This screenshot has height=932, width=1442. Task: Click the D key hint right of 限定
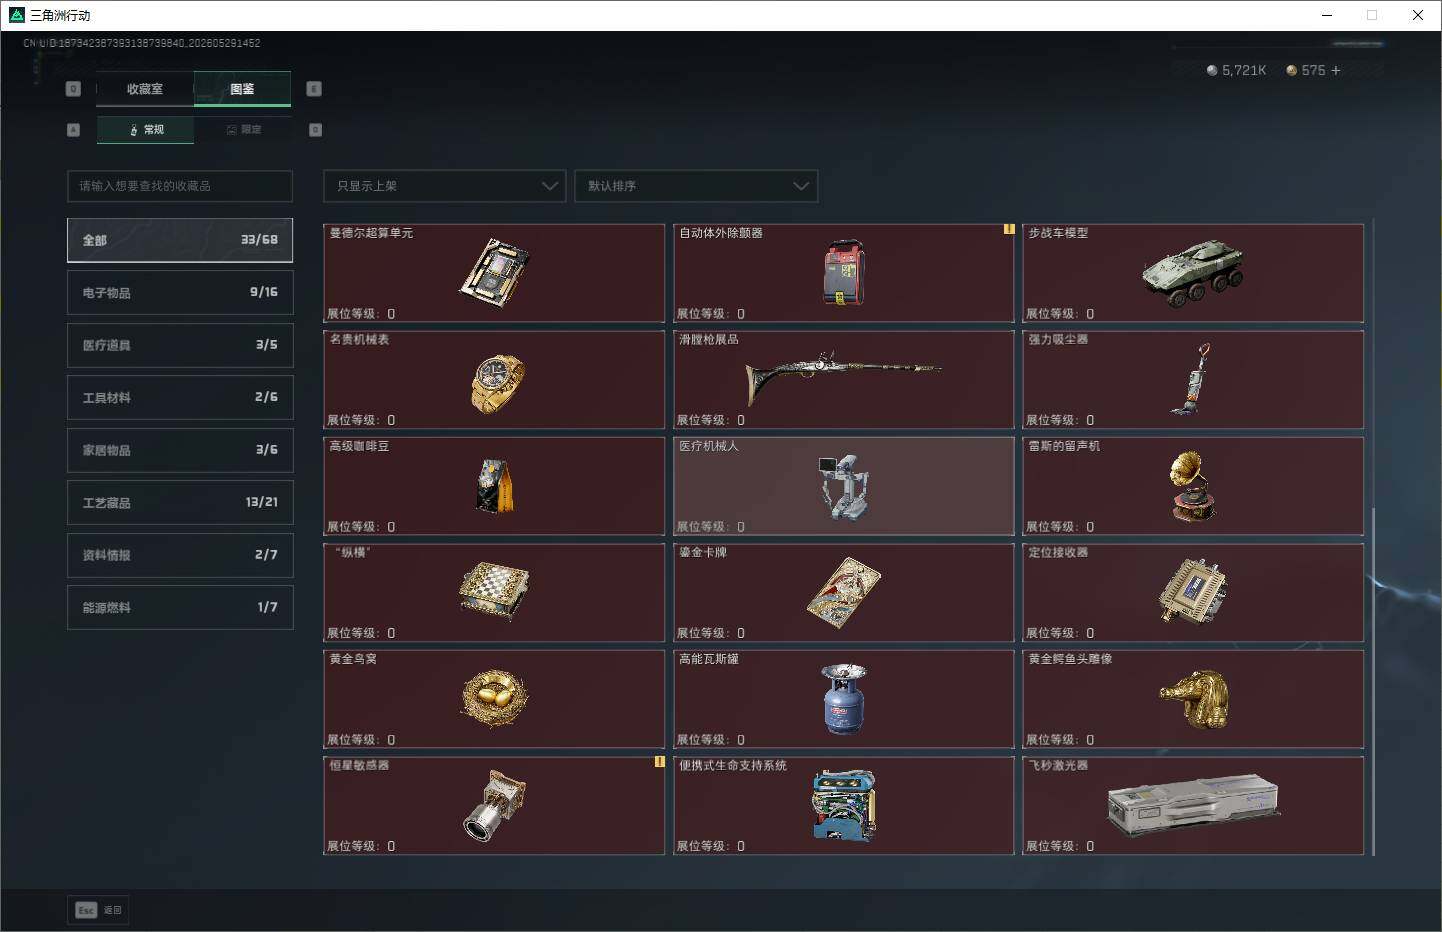[315, 130]
